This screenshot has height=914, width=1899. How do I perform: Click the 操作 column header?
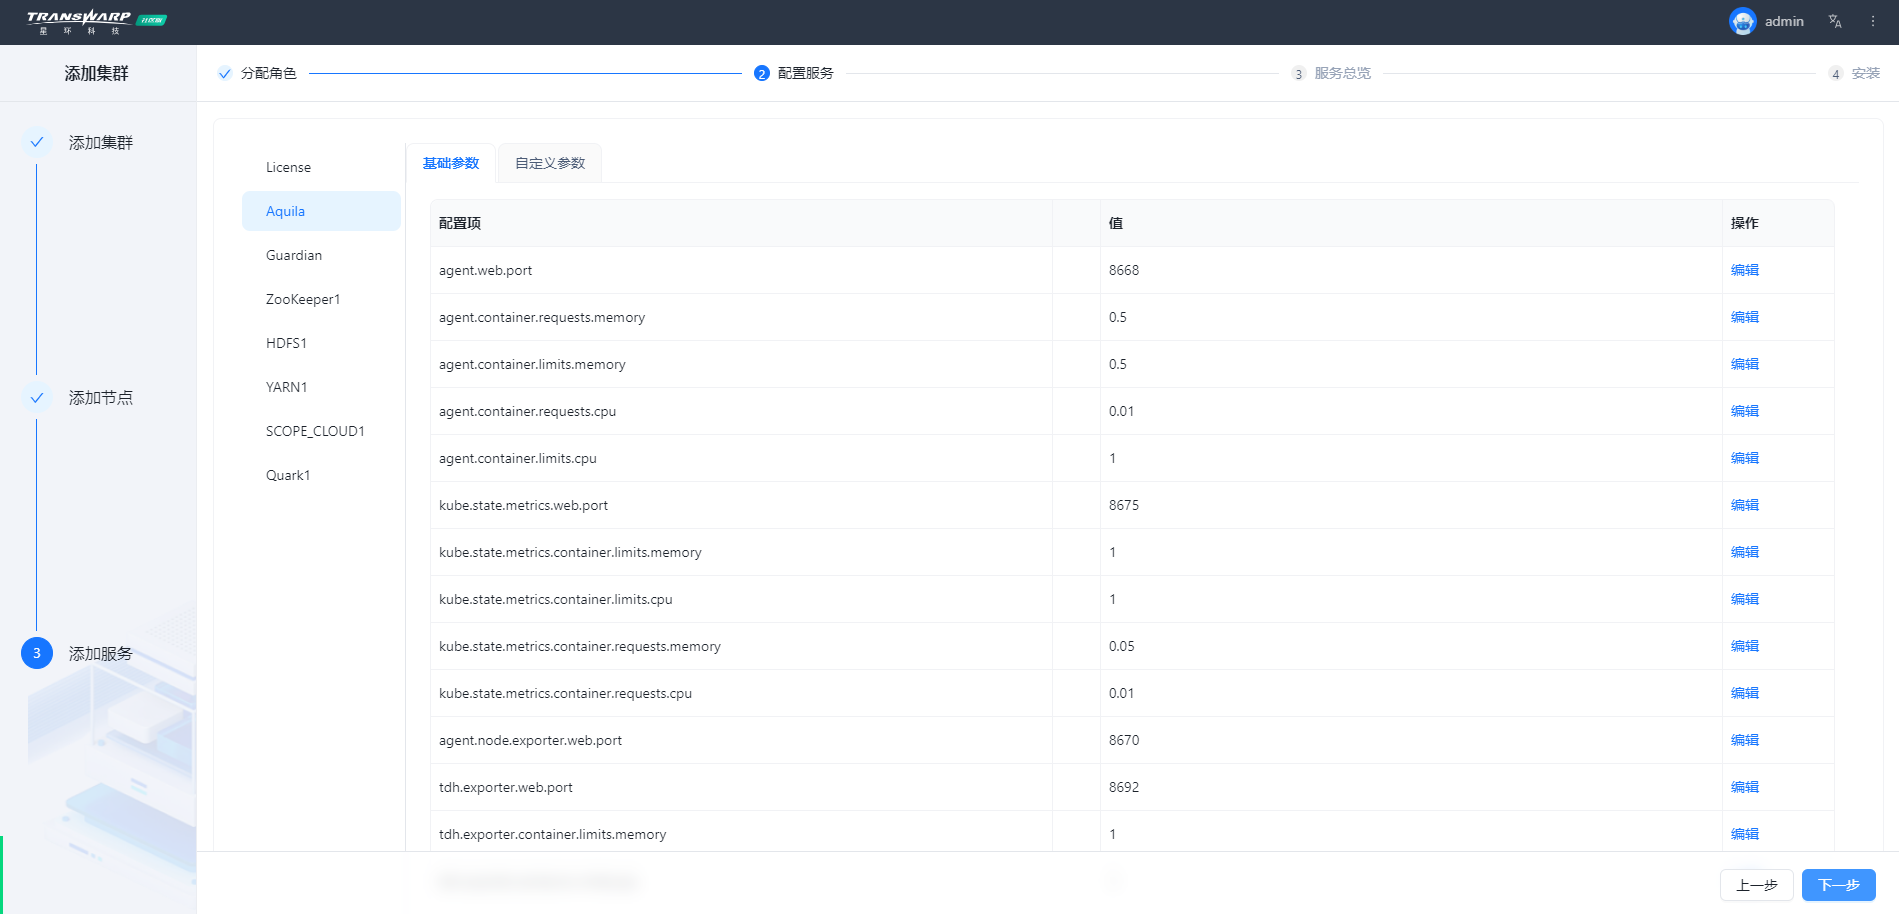point(1745,223)
